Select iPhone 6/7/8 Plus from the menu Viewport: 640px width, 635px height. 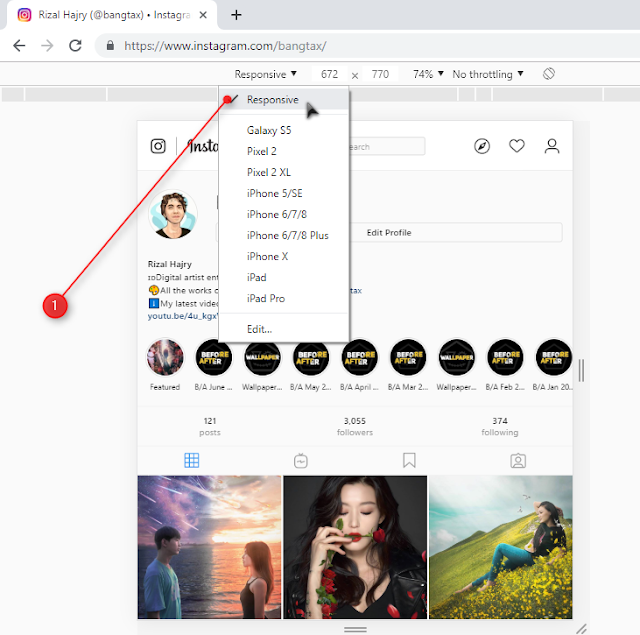(x=284, y=235)
